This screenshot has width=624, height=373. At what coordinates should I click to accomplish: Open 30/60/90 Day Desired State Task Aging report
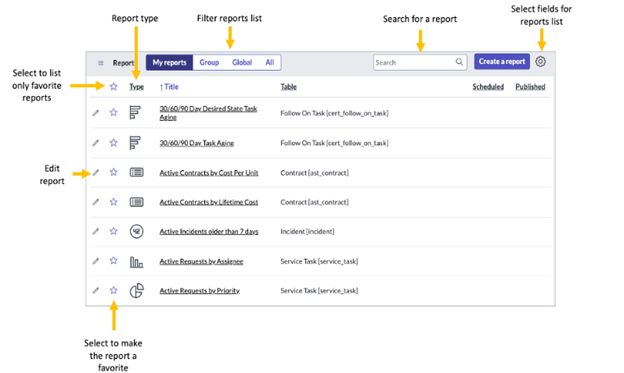[208, 113]
